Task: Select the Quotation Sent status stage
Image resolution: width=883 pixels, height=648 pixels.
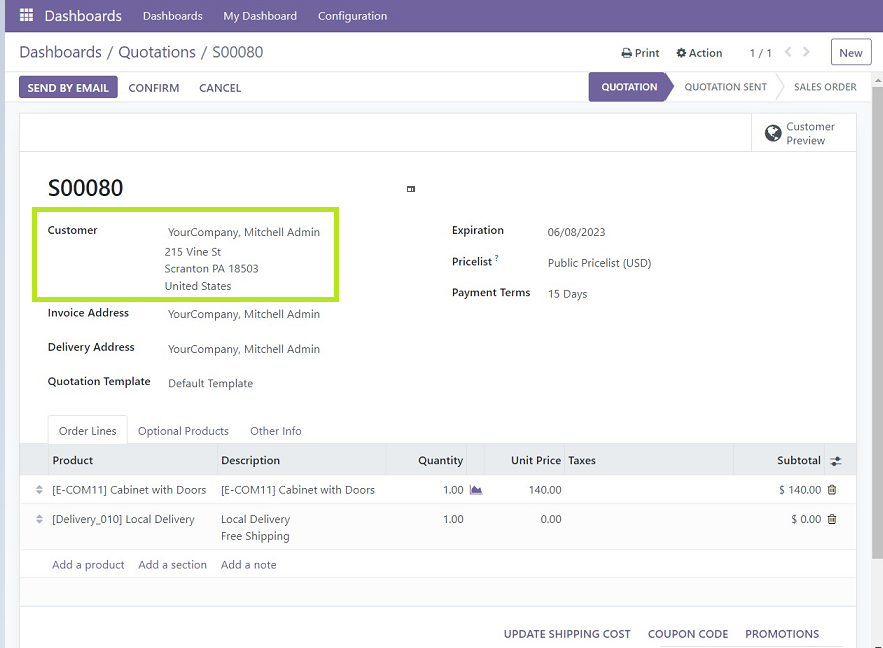Action: coord(725,87)
